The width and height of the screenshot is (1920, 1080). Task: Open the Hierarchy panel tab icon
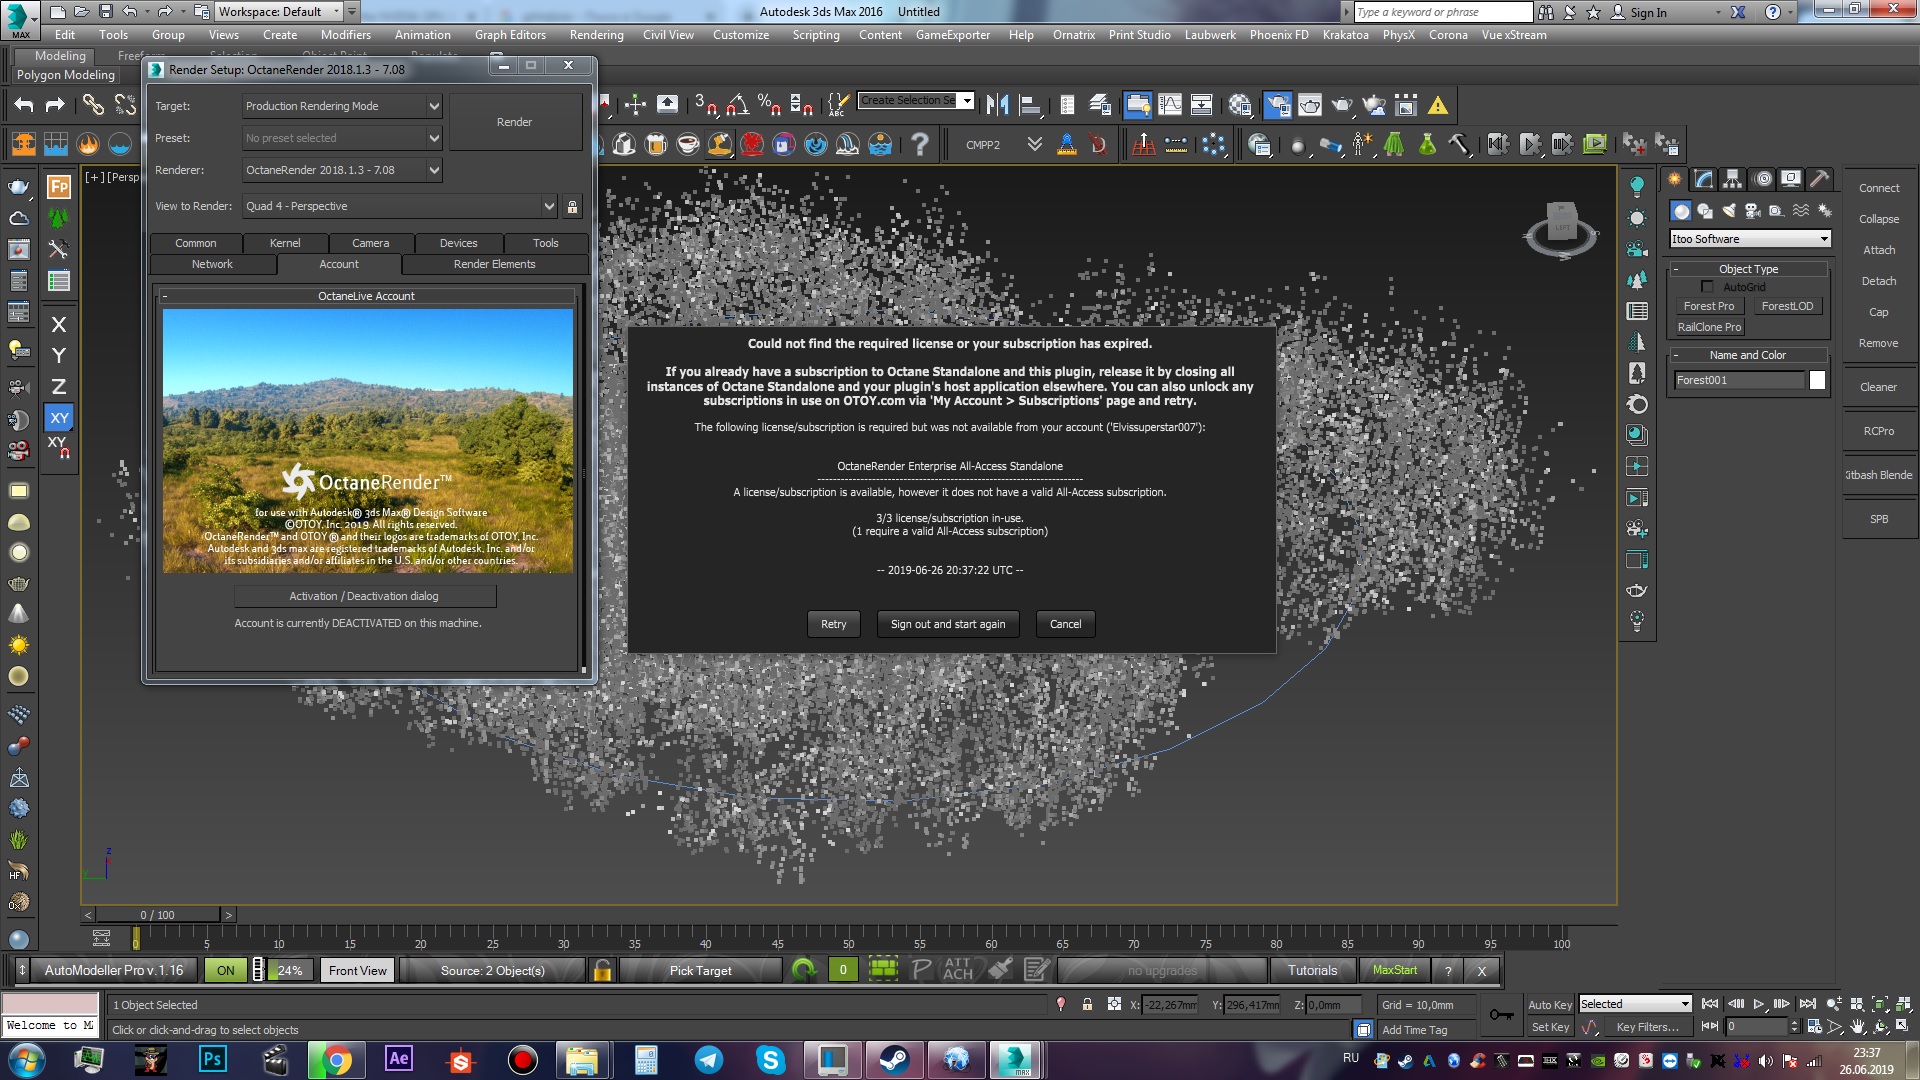click(x=1733, y=179)
